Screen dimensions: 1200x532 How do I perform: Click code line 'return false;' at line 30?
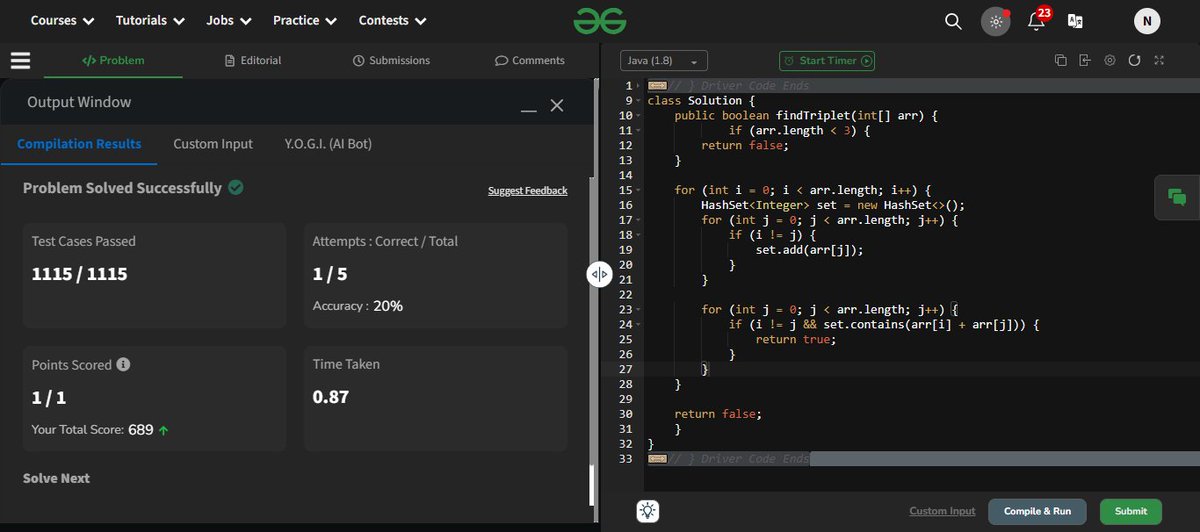click(718, 414)
